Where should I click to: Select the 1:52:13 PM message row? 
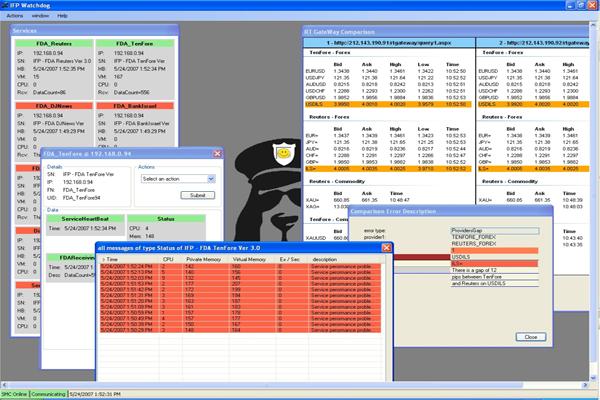(x=240, y=272)
